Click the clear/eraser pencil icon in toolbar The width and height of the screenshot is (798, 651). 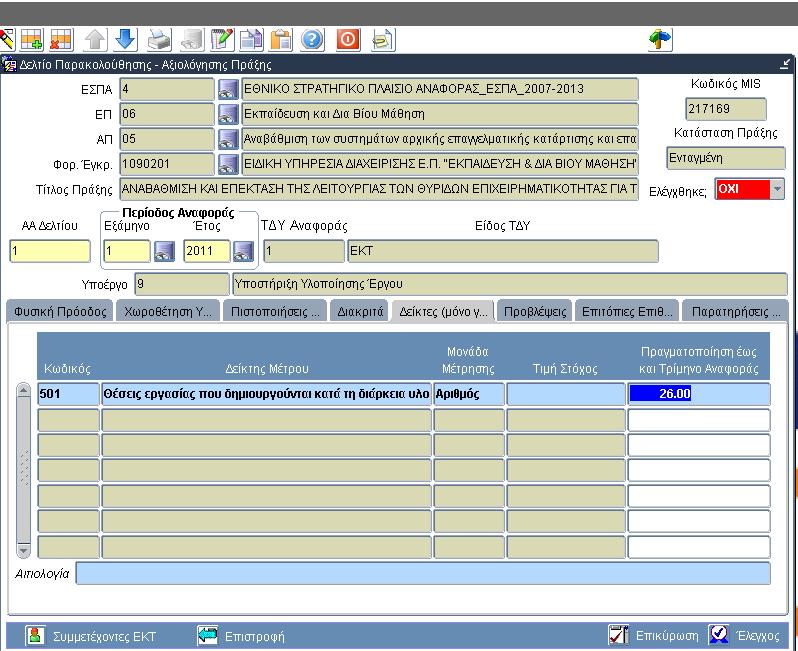6,40
